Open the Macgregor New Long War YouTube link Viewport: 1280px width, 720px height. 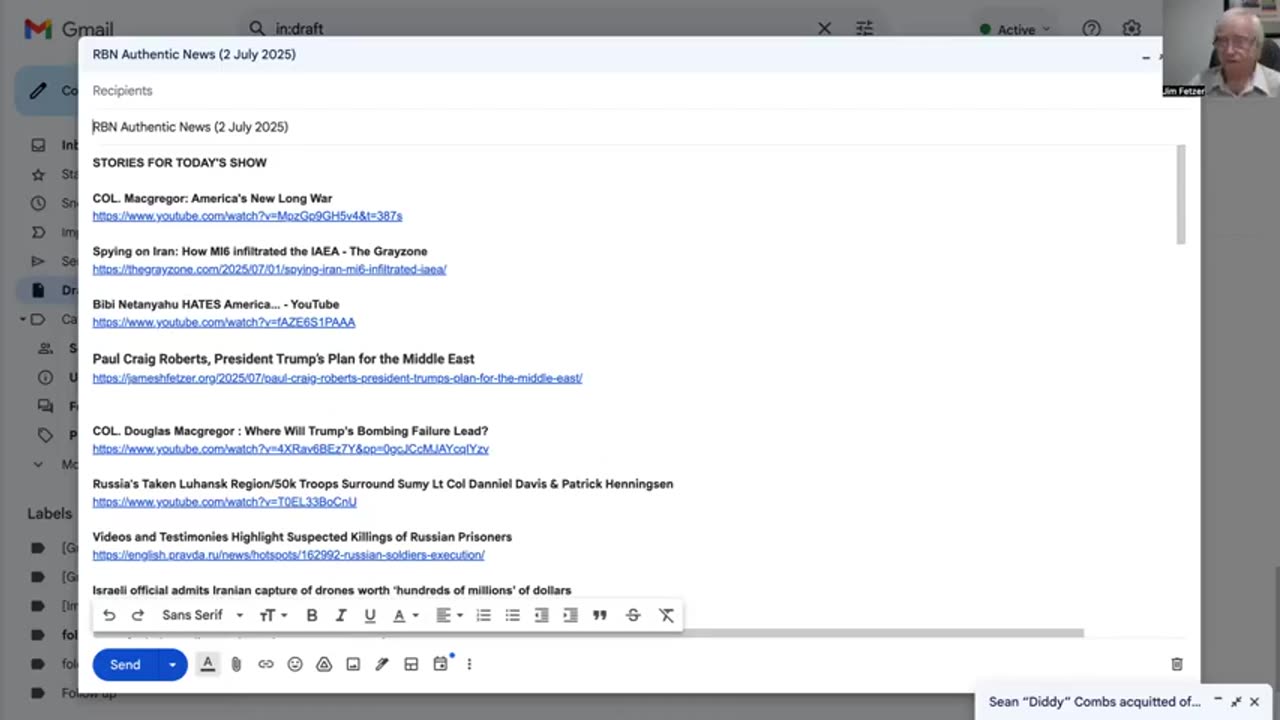247,216
